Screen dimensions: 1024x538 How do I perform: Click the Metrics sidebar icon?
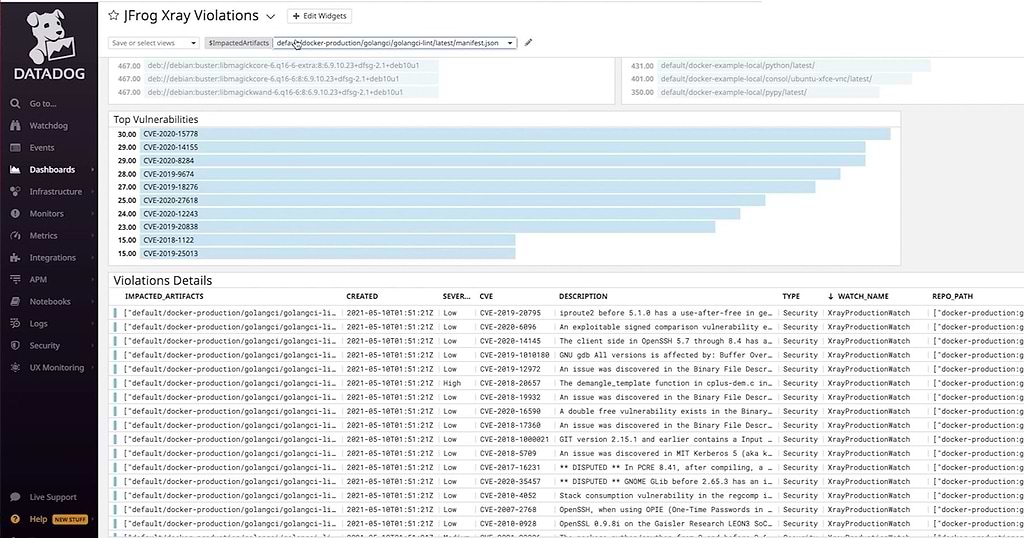click(15, 236)
